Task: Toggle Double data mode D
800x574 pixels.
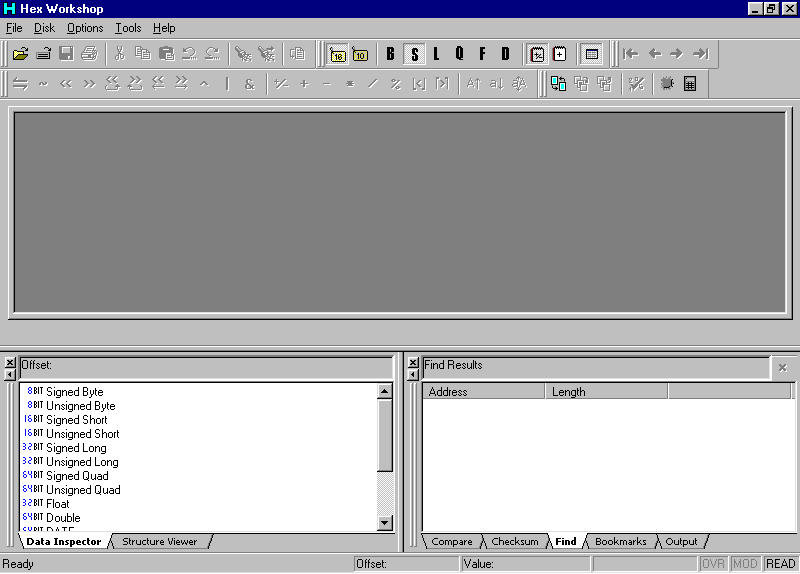Action: pos(505,54)
